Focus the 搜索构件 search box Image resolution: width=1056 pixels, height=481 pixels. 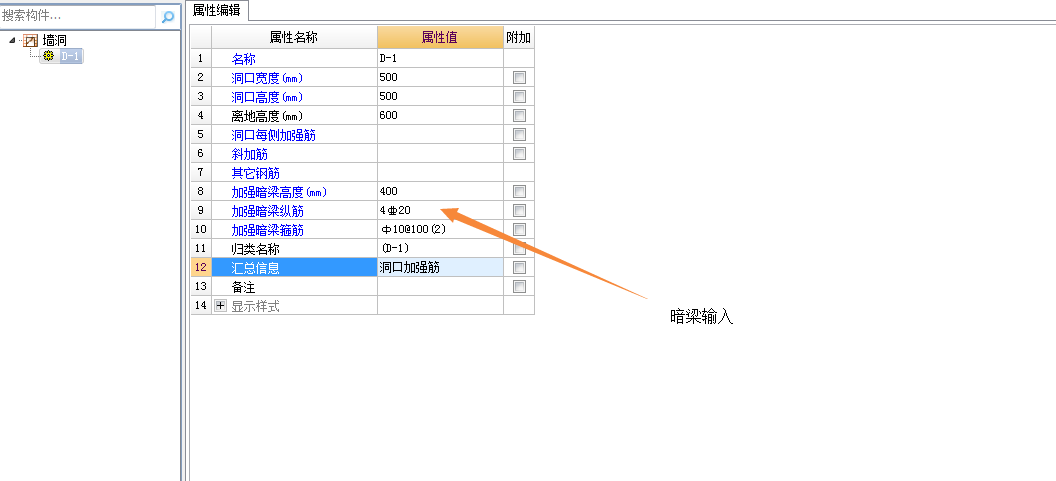(x=77, y=15)
